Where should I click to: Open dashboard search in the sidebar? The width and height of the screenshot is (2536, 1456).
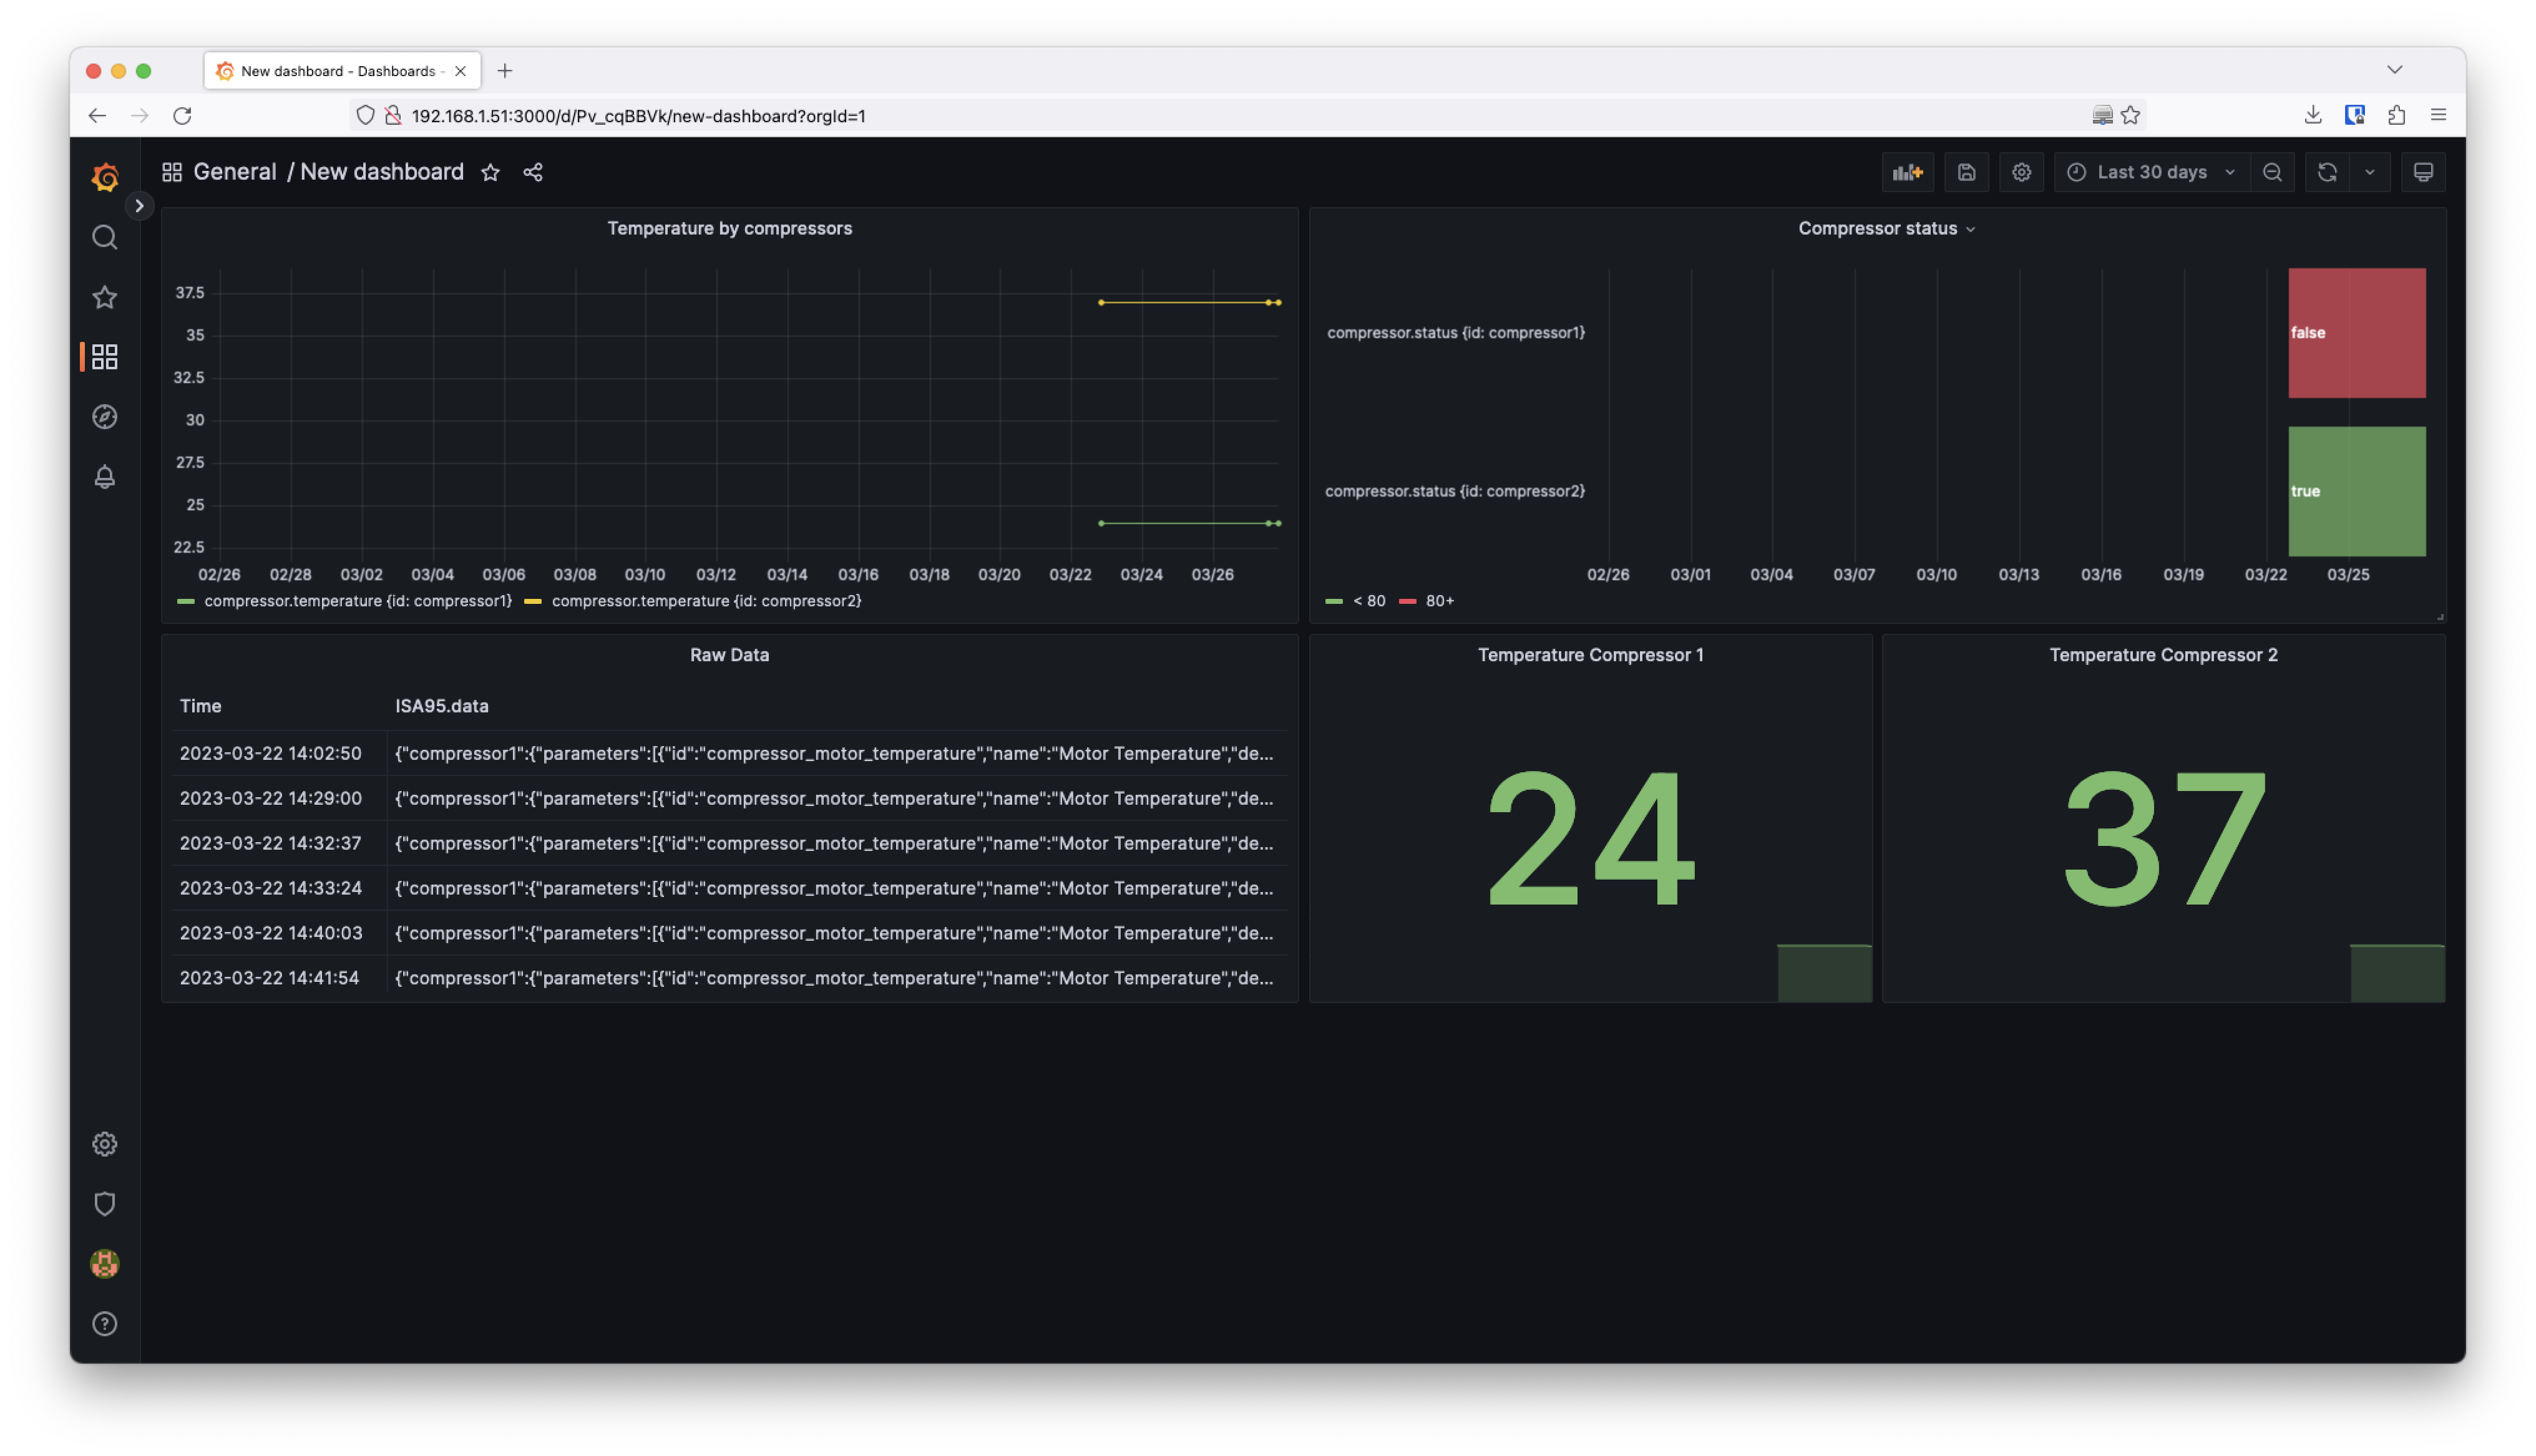(104, 237)
